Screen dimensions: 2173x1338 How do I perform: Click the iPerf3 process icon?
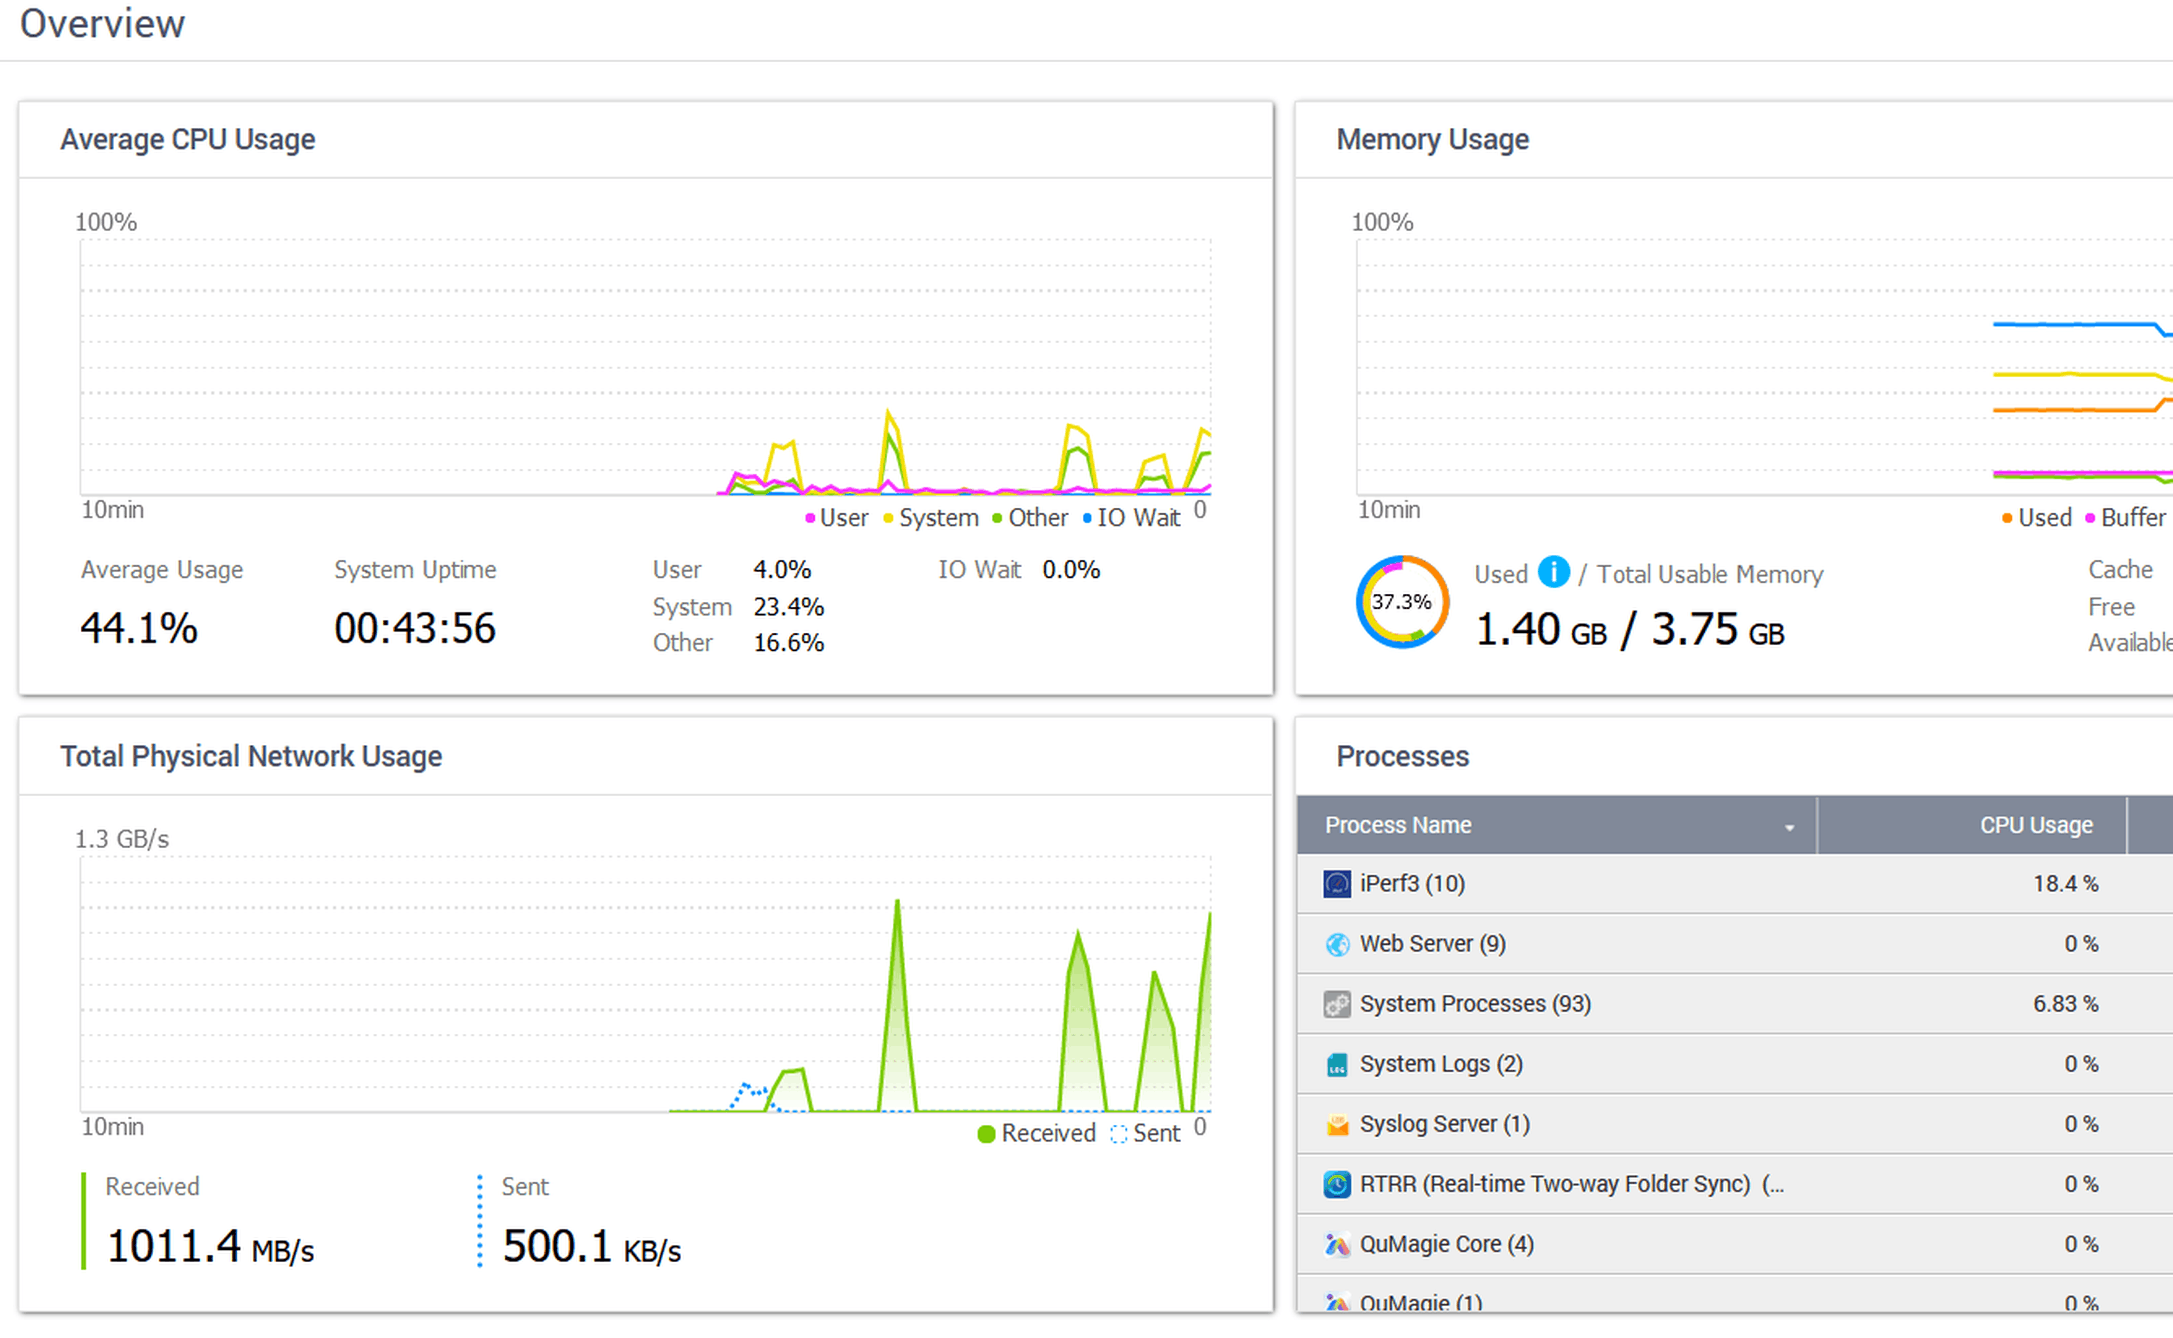tap(1336, 884)
